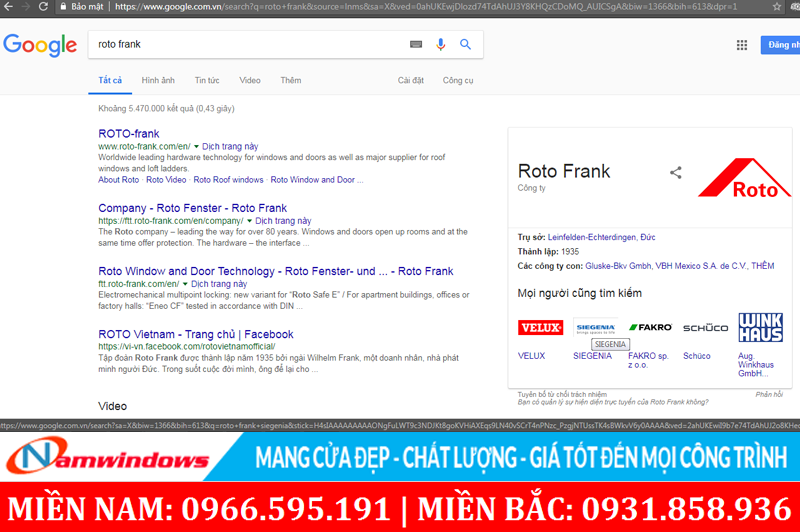Click the magnifier search icon
Image resolution: width=800 pixels, height=532 pixels.
tap(465, 44)
